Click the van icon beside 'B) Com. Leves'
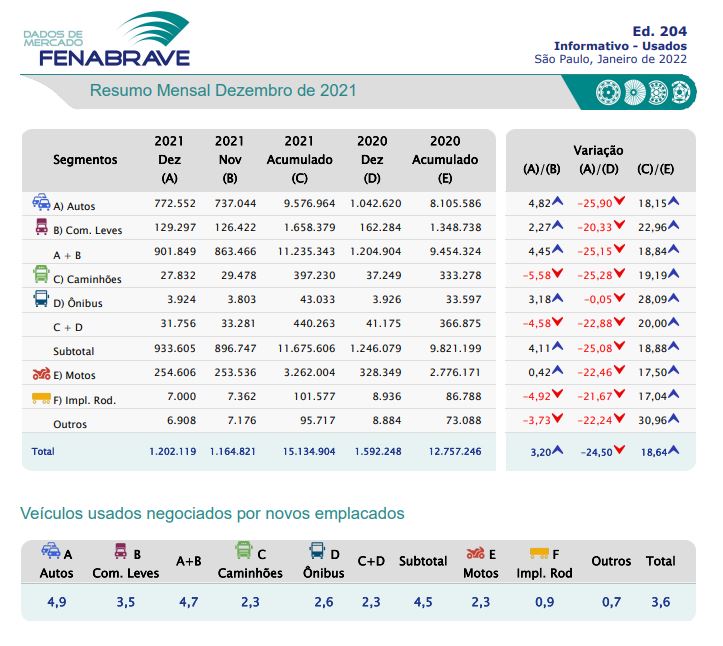The width and height of the screenshot is (723, 646). [41, 227]
